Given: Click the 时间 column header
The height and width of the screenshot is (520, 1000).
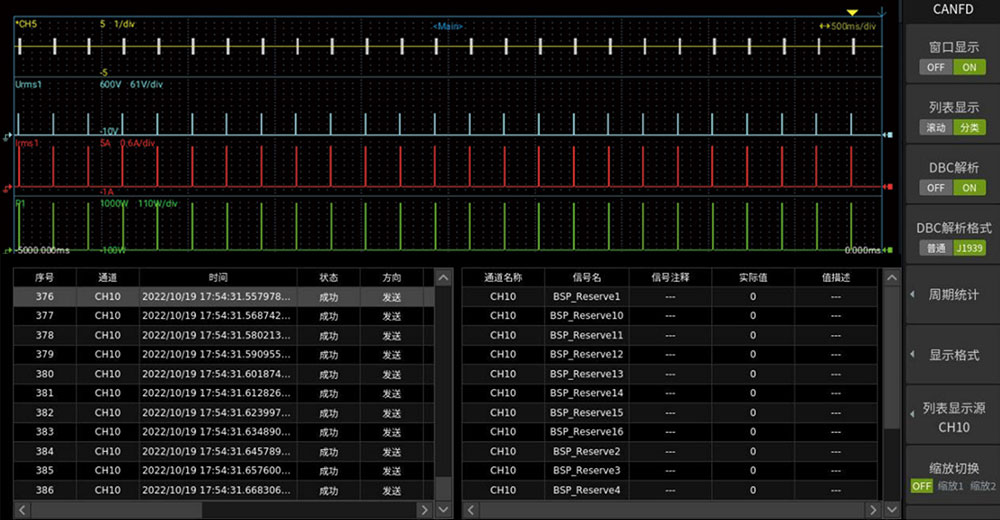Looking at the screenshot, I should pos(218,277).
